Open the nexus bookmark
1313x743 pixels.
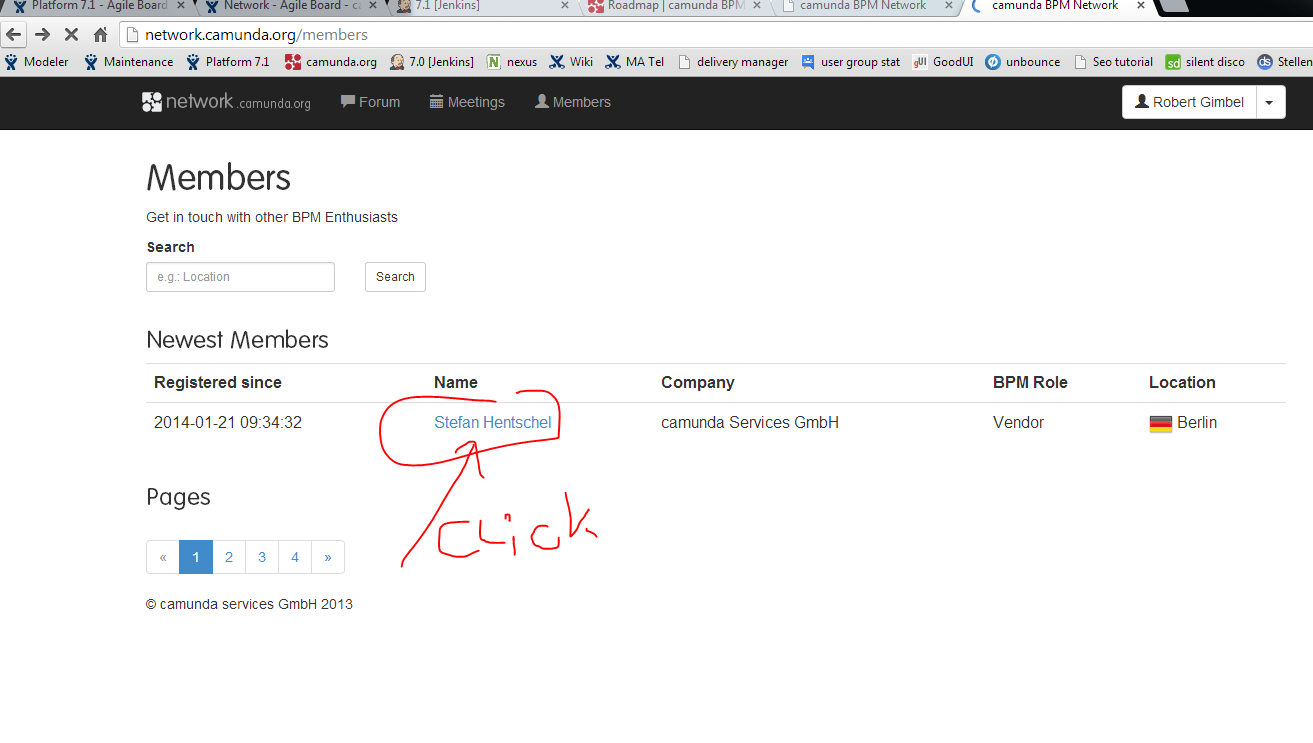[x=512, y=62]
